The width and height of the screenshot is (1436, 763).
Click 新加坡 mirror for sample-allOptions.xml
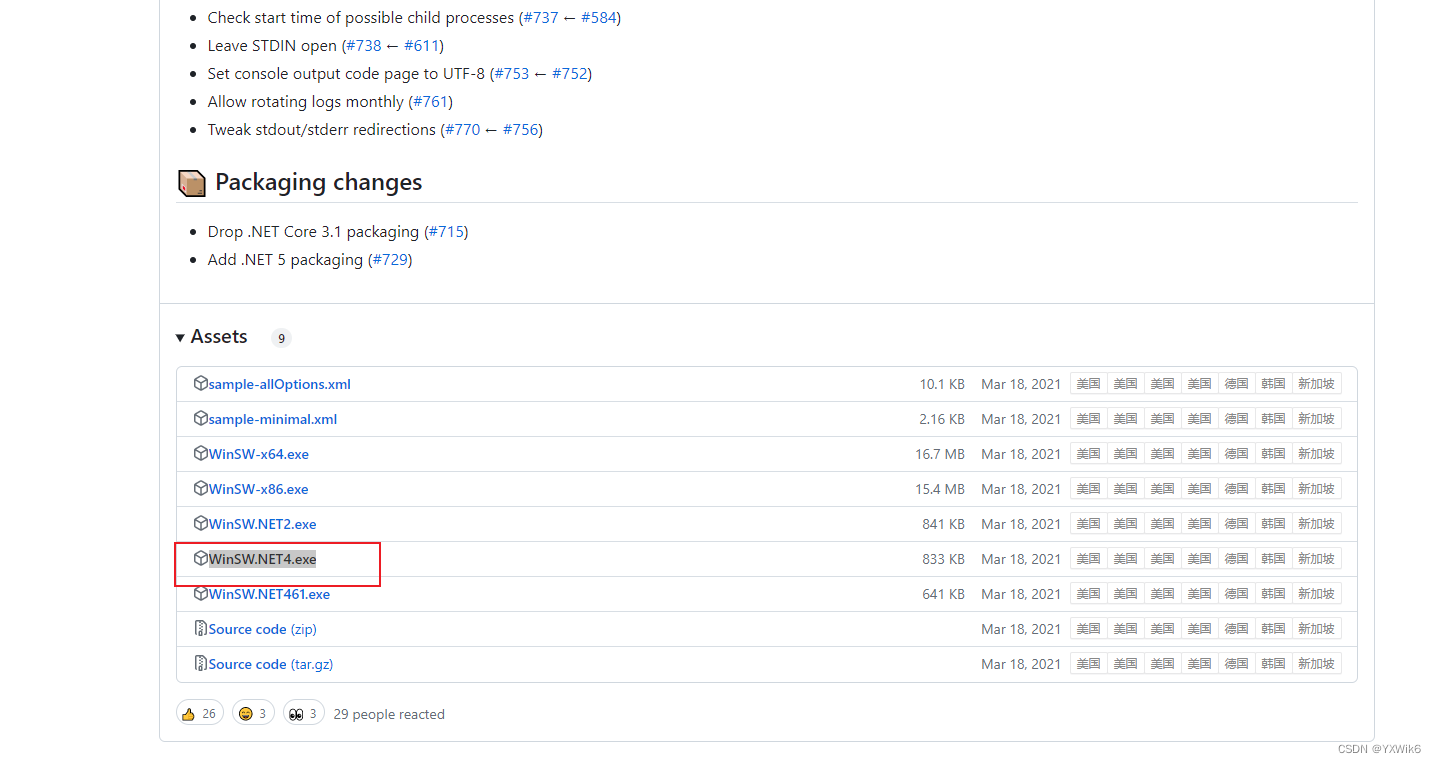coord(1316,384)
